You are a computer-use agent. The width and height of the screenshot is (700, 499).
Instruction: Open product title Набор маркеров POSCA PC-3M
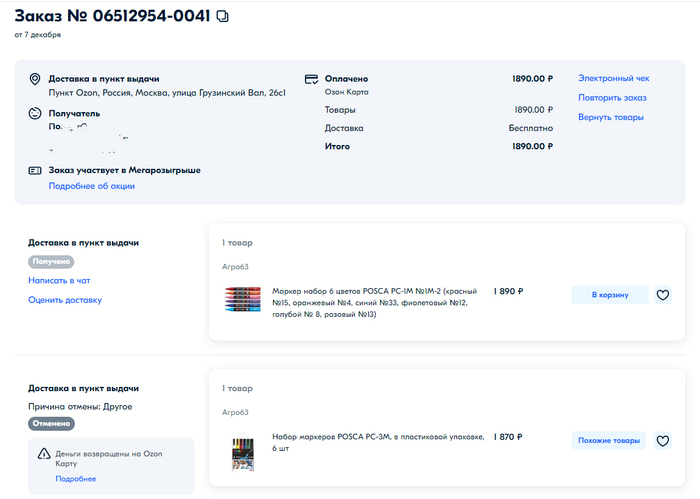tap(378, 442)
